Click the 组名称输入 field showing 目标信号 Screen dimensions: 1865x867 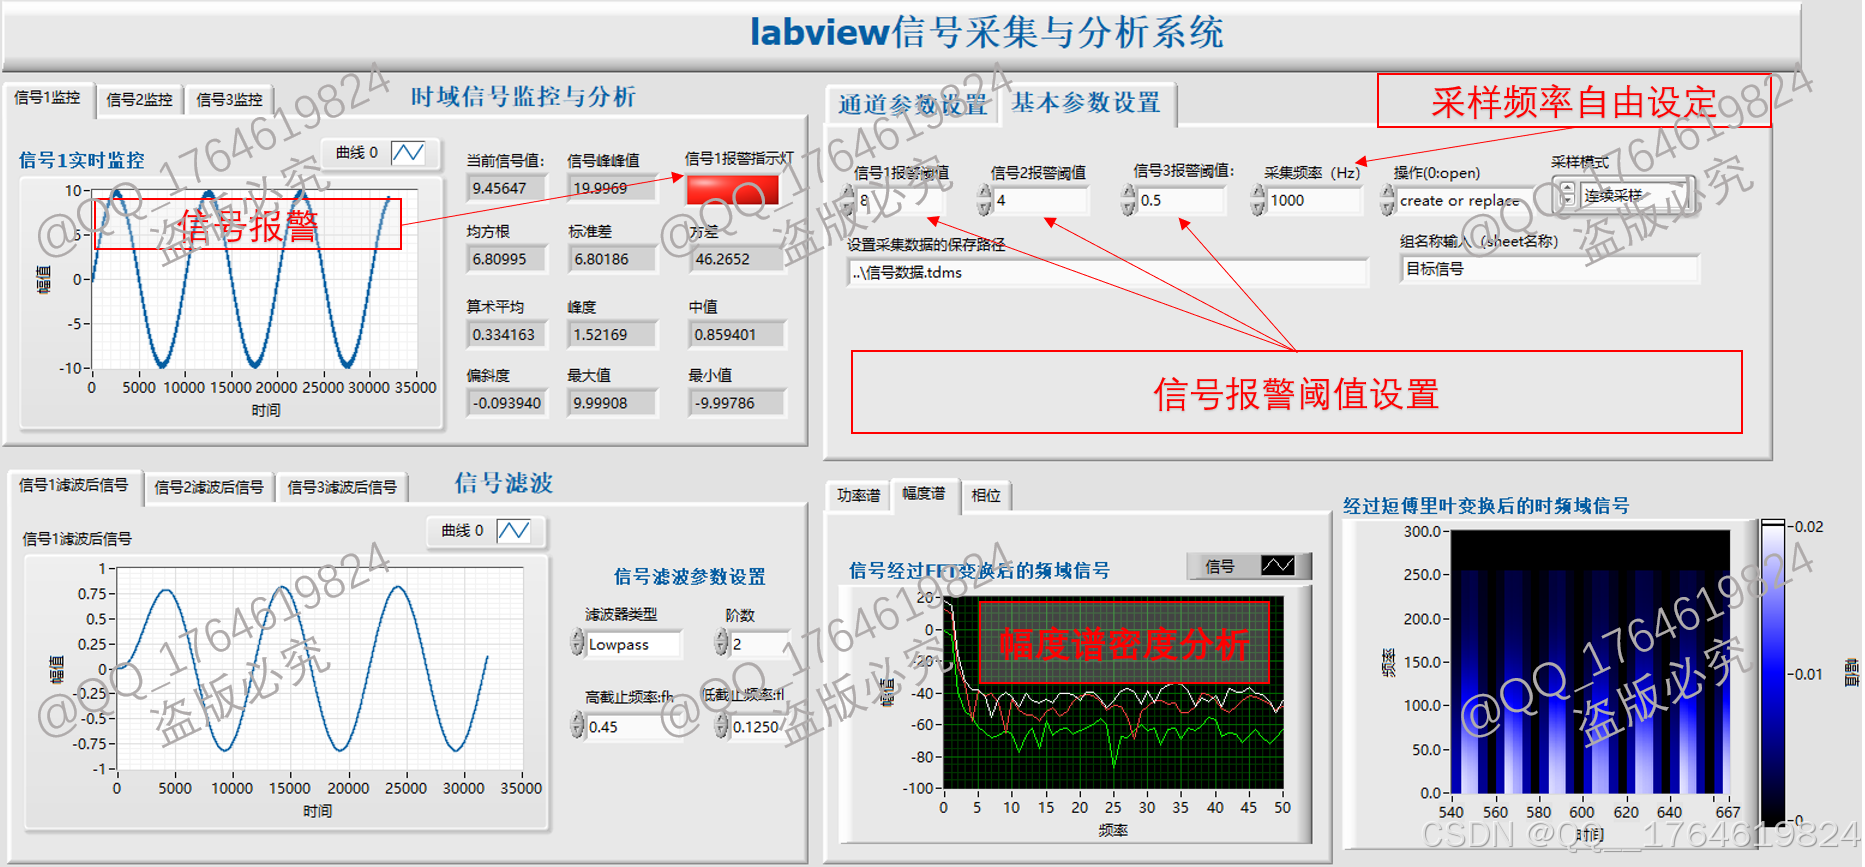coord(1550,269)
